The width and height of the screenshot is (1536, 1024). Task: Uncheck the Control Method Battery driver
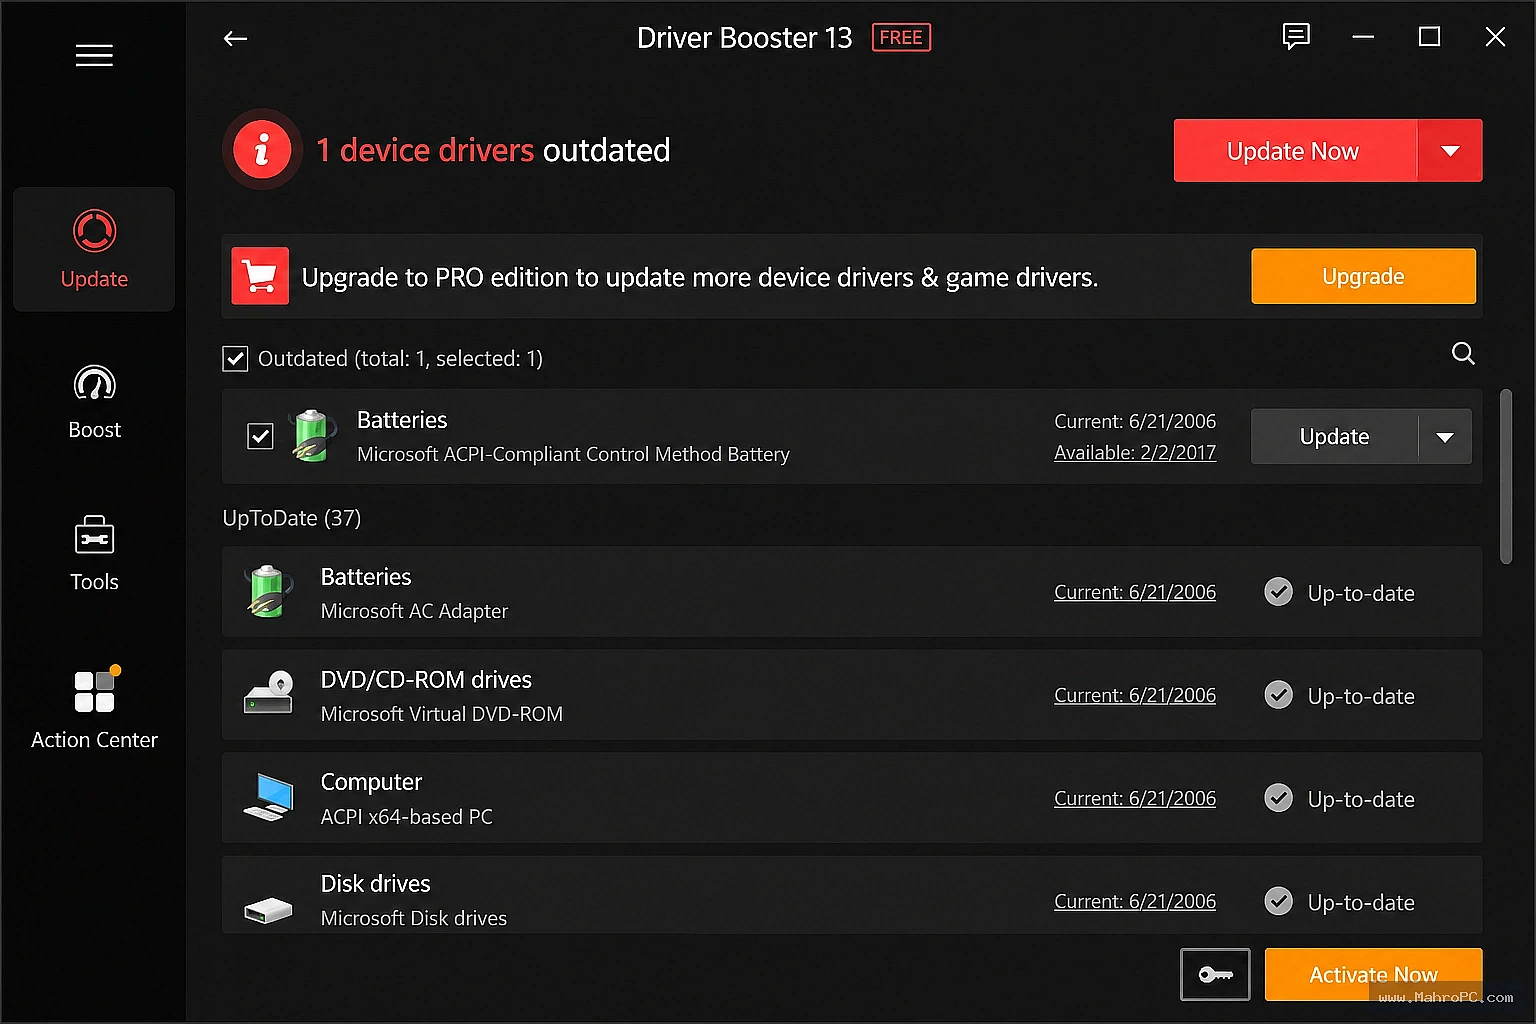(260, 436)
